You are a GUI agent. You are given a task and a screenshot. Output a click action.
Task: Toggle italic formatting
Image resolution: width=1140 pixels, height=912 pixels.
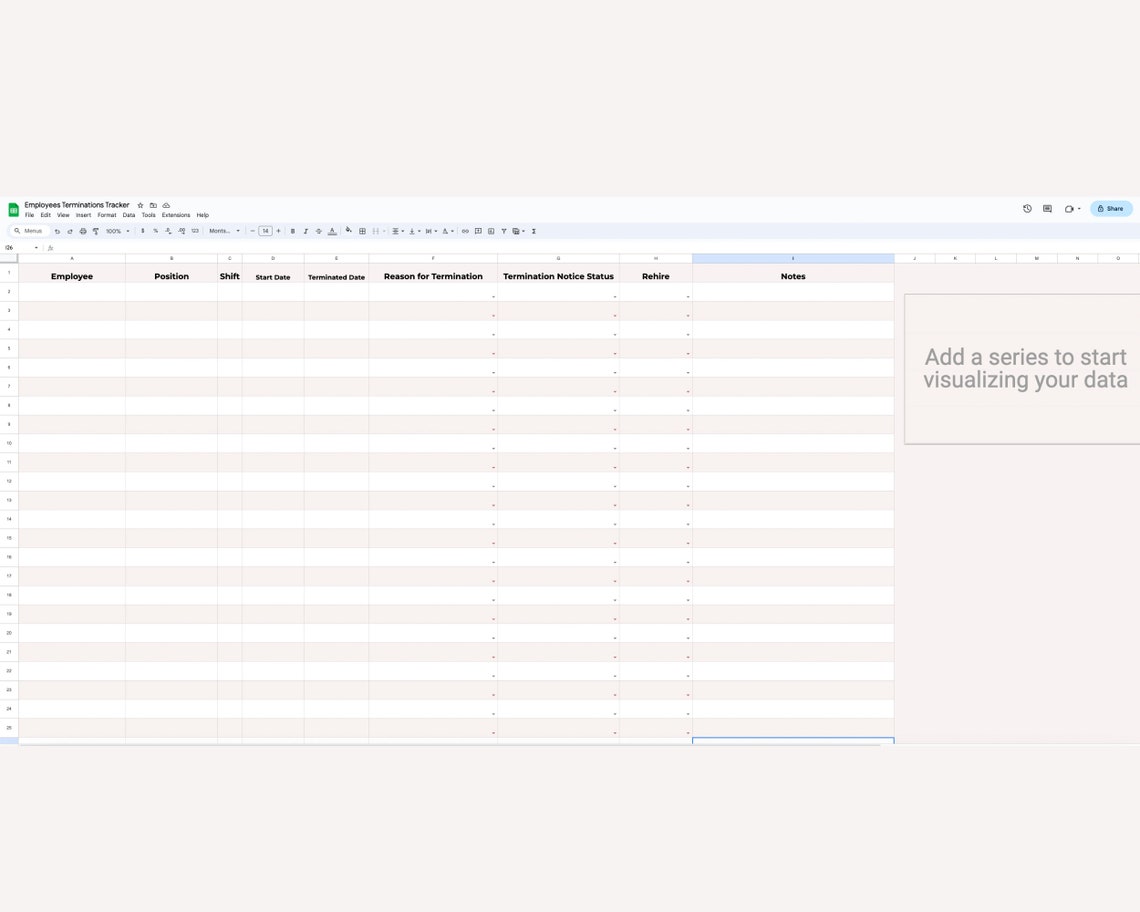coord(305,231)
